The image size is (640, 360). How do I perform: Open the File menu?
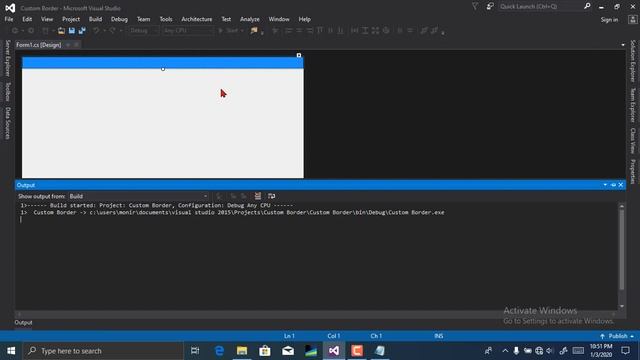point(9,19)
